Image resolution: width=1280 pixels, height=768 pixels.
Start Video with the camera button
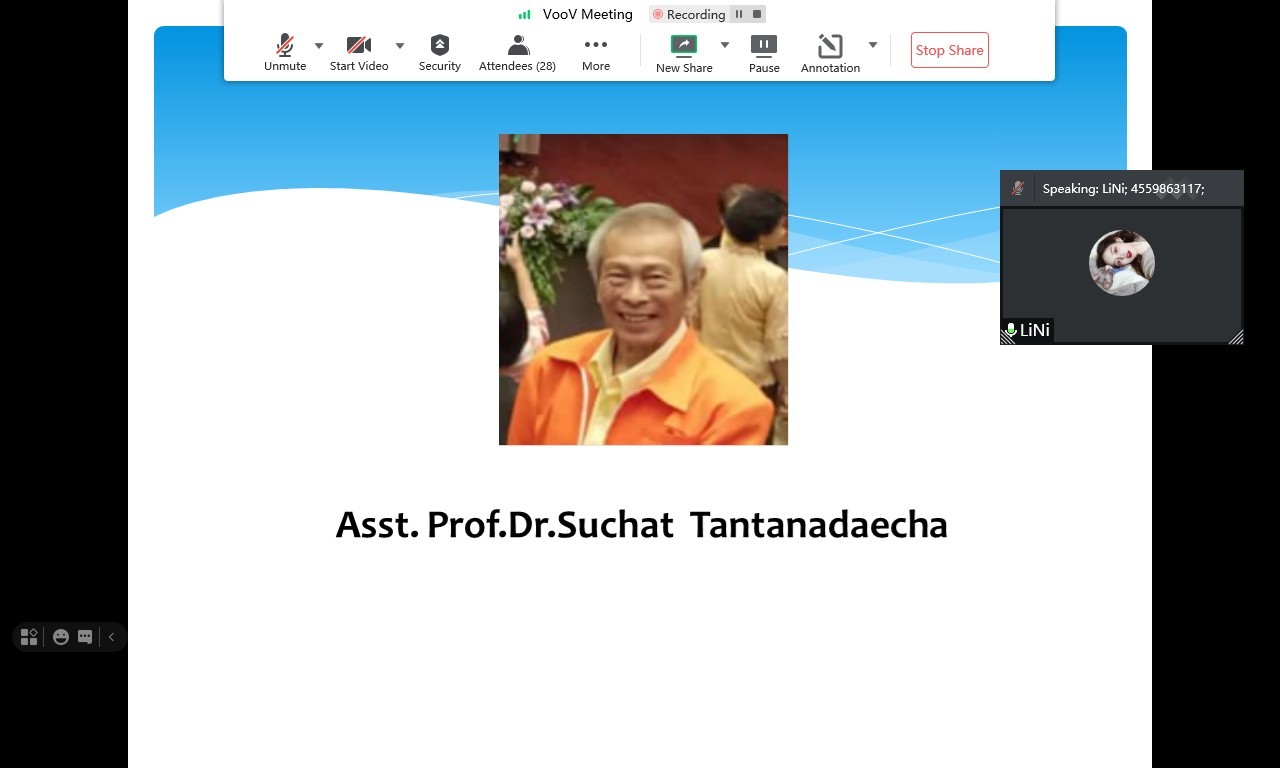point(359,52)
